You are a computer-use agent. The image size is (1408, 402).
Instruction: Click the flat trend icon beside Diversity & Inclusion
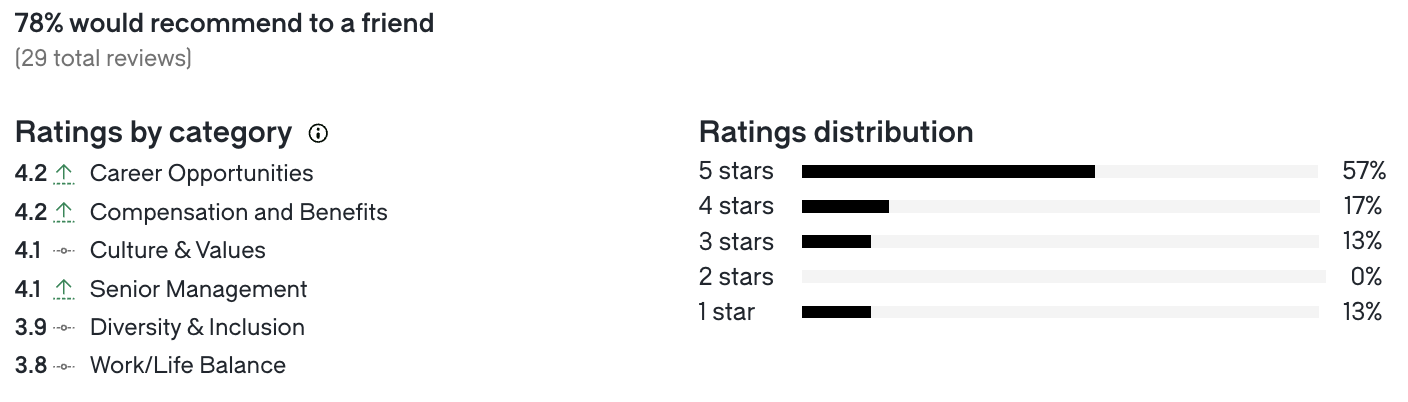tap(64, 328)
